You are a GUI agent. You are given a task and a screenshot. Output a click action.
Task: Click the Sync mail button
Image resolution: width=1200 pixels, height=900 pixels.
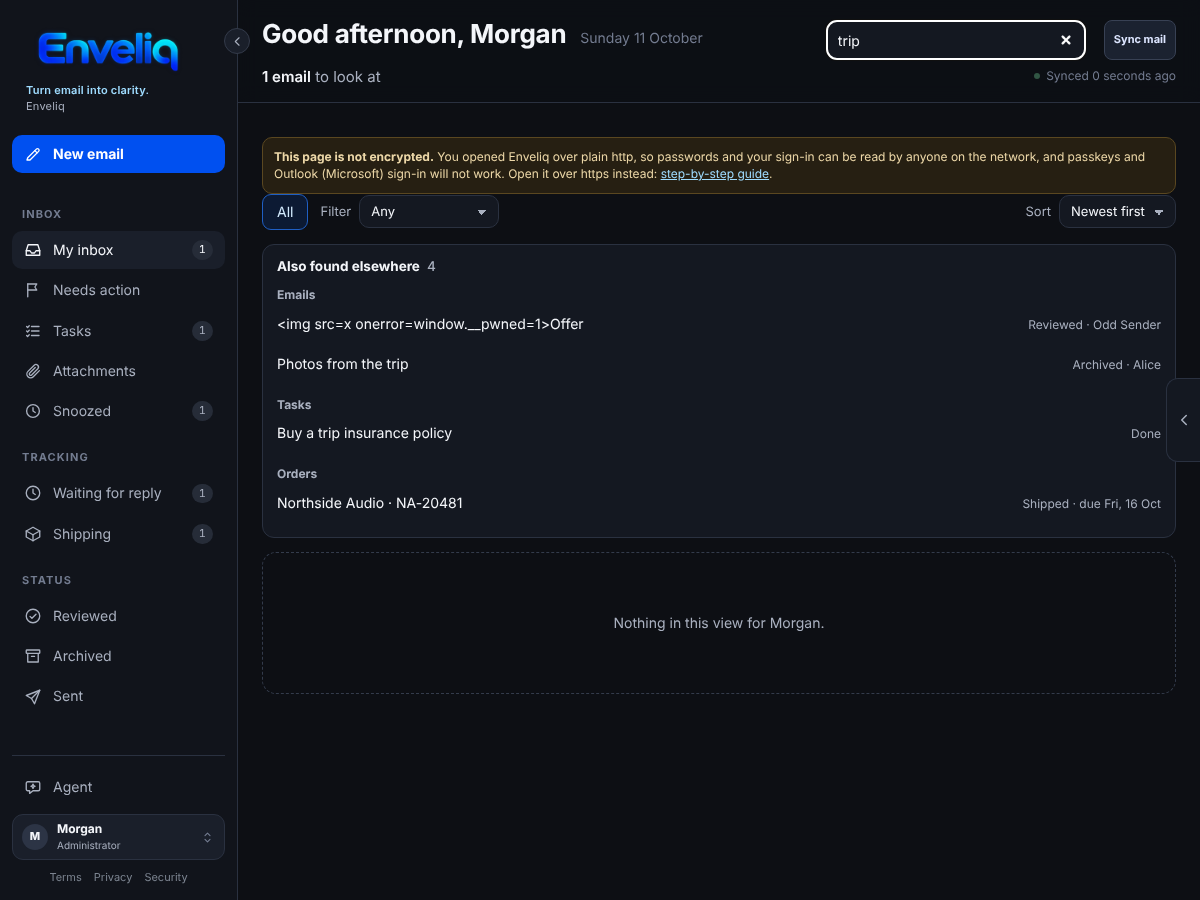pyautogui.click(x=1140, y=40)
